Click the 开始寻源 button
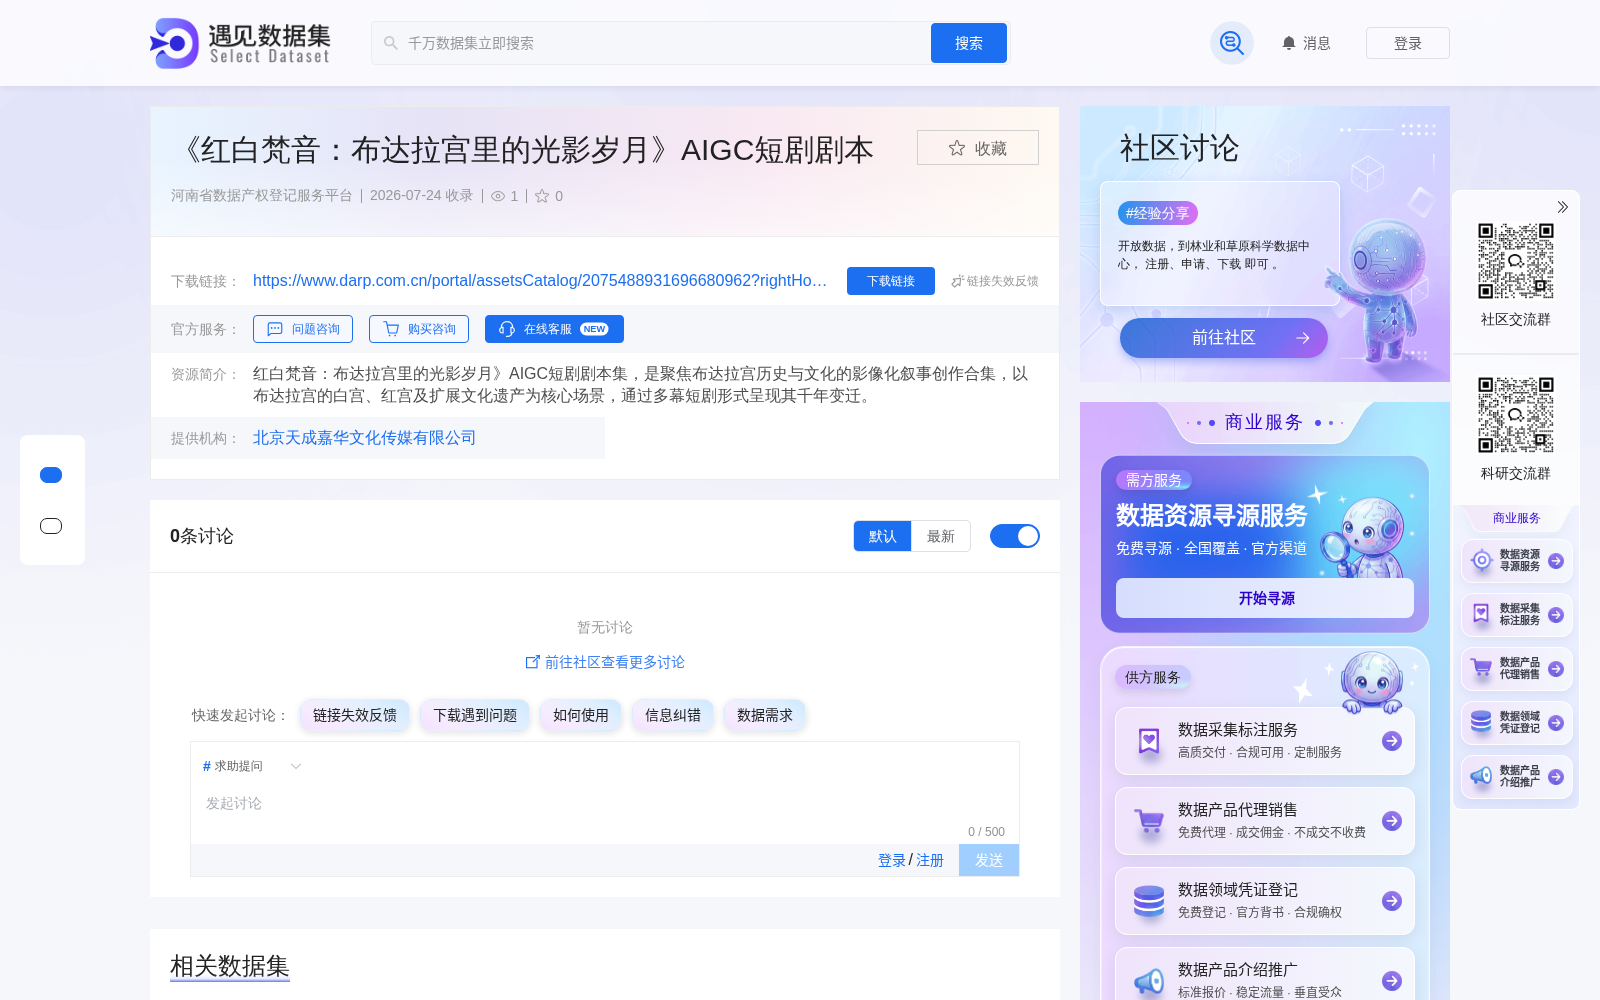 1265,598
